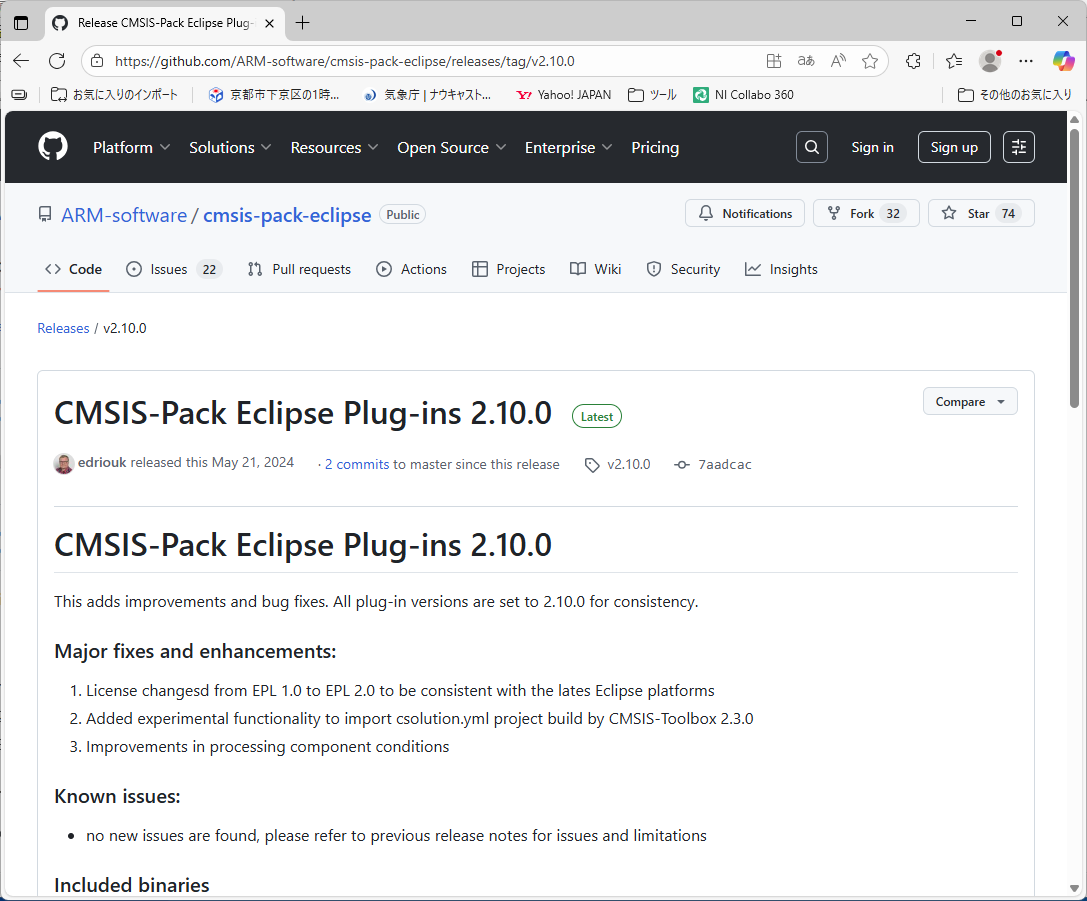
Task: Expand the Open Source menu
Action: pos(451,148)
